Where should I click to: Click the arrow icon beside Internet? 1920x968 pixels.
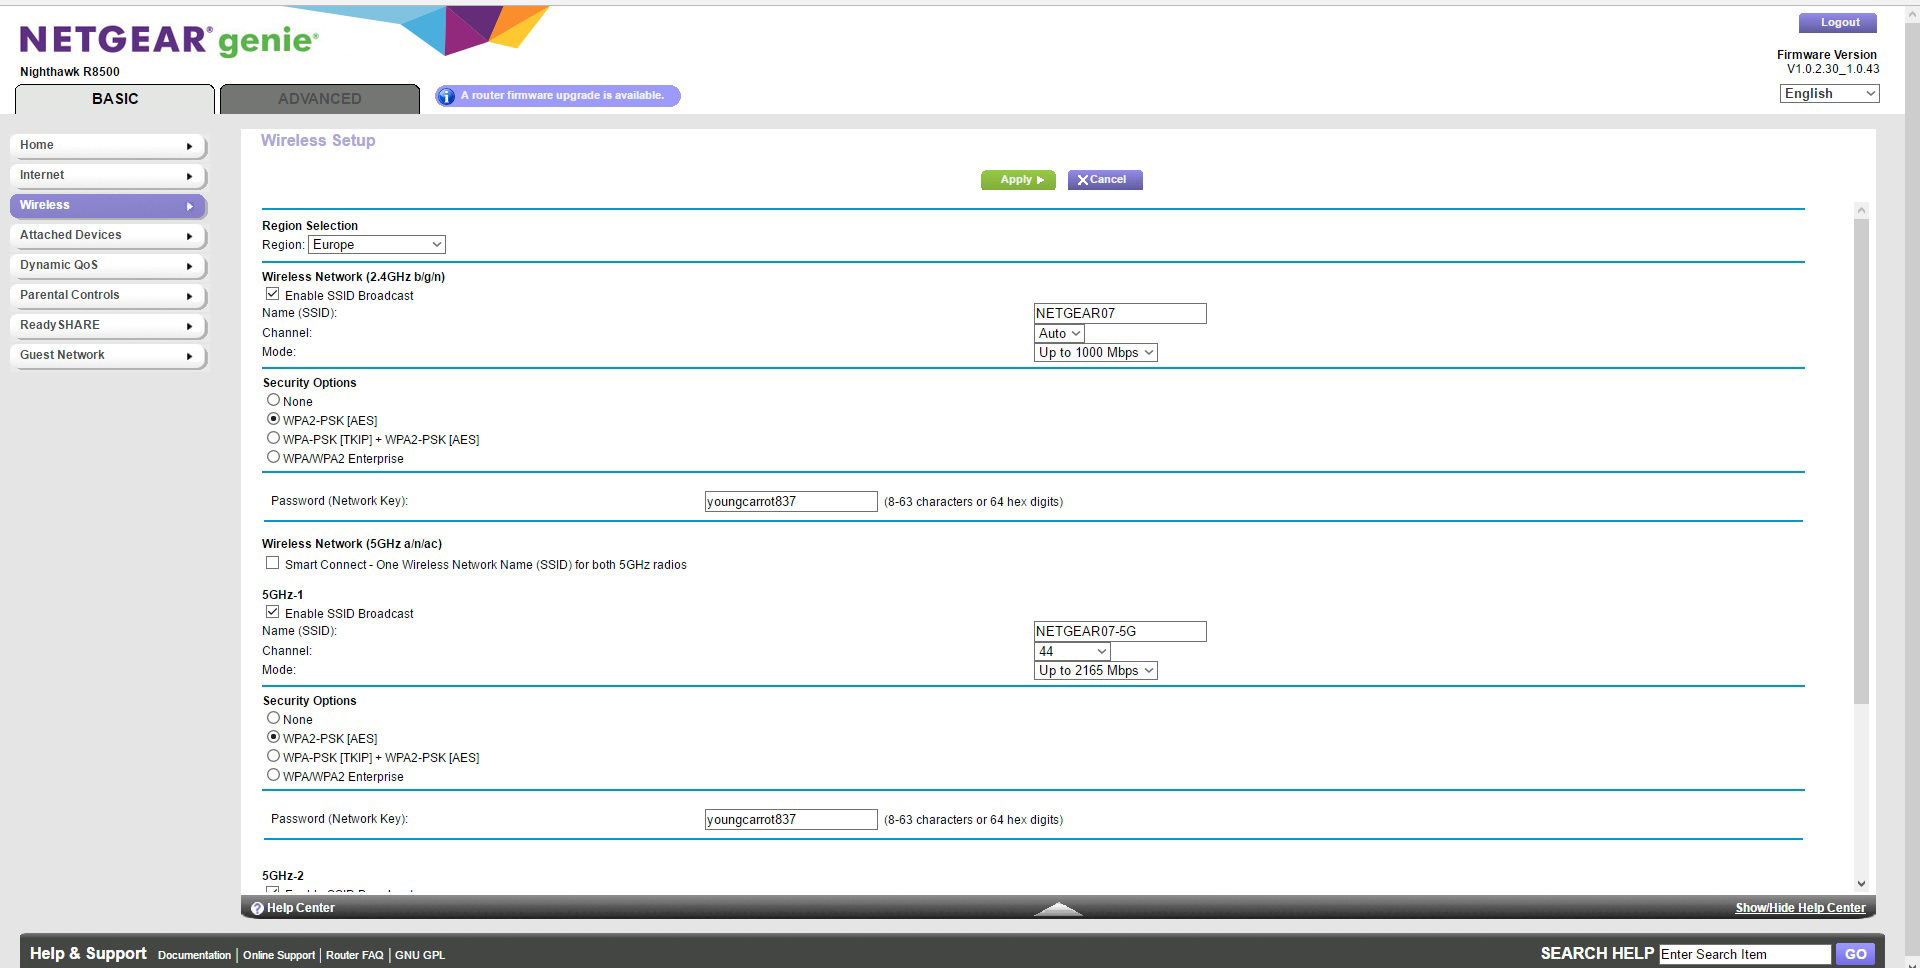click(x=189, y=176)
